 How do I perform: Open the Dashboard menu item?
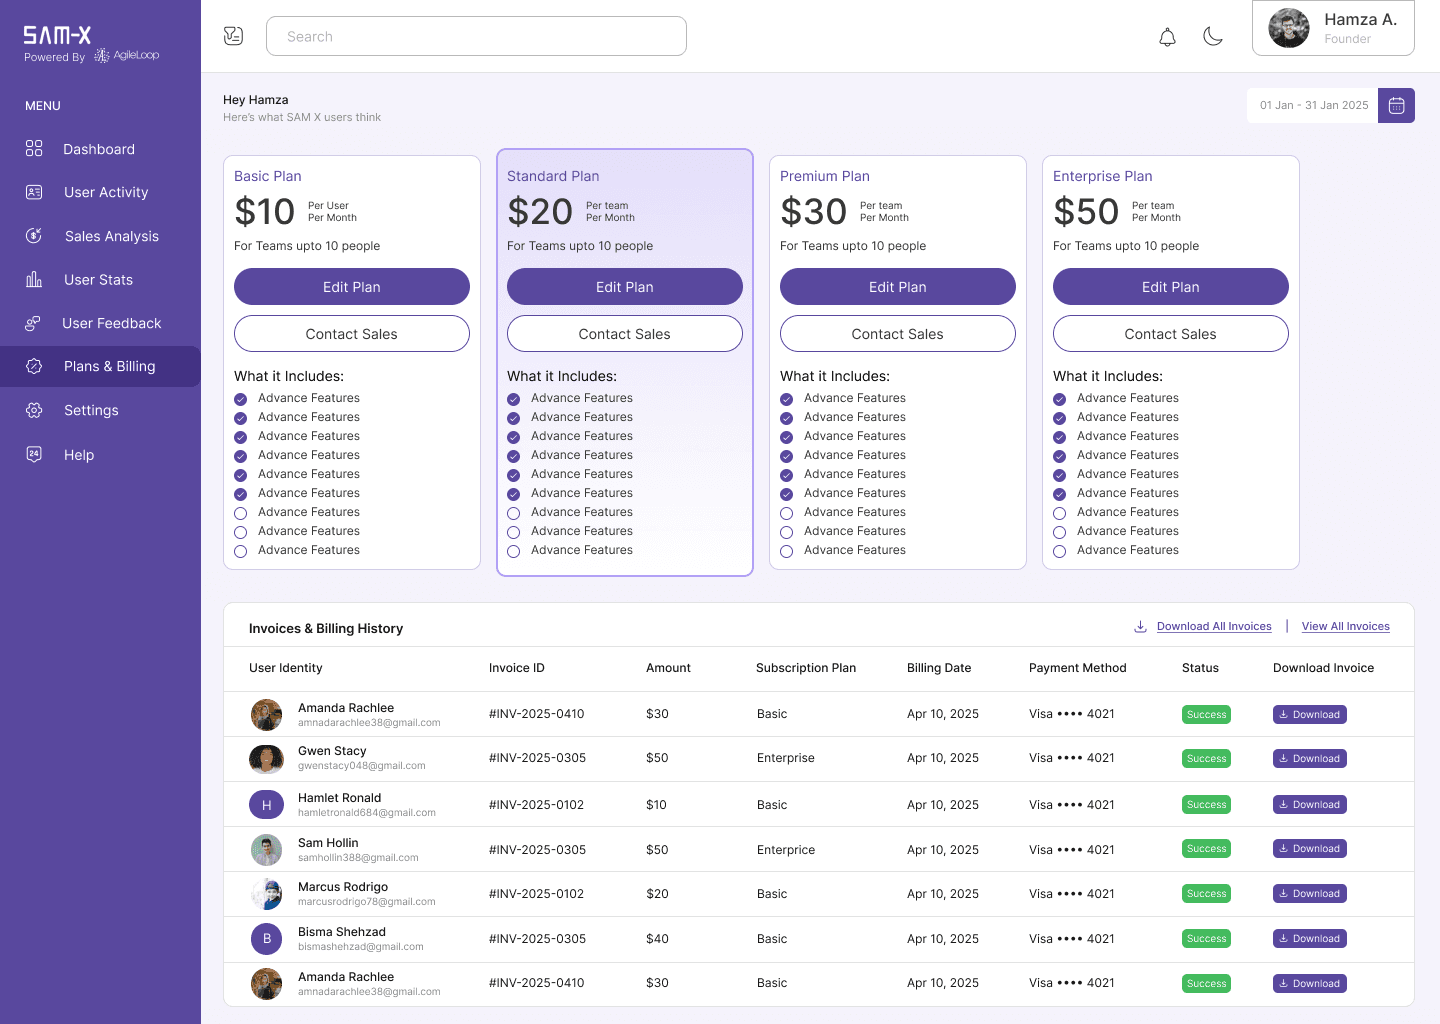coord(100,149)
